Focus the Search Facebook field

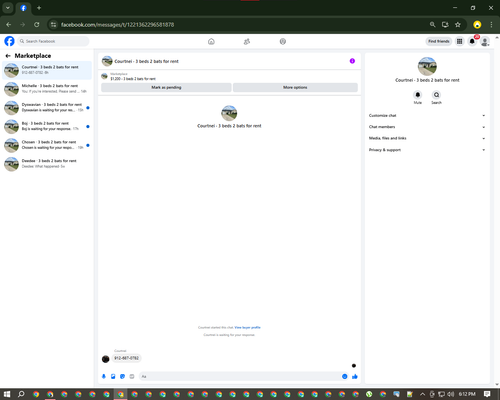[53, 41]
